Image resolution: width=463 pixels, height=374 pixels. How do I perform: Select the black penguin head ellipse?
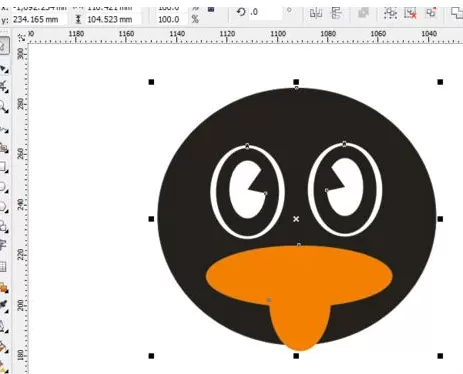tap(297, 117)
